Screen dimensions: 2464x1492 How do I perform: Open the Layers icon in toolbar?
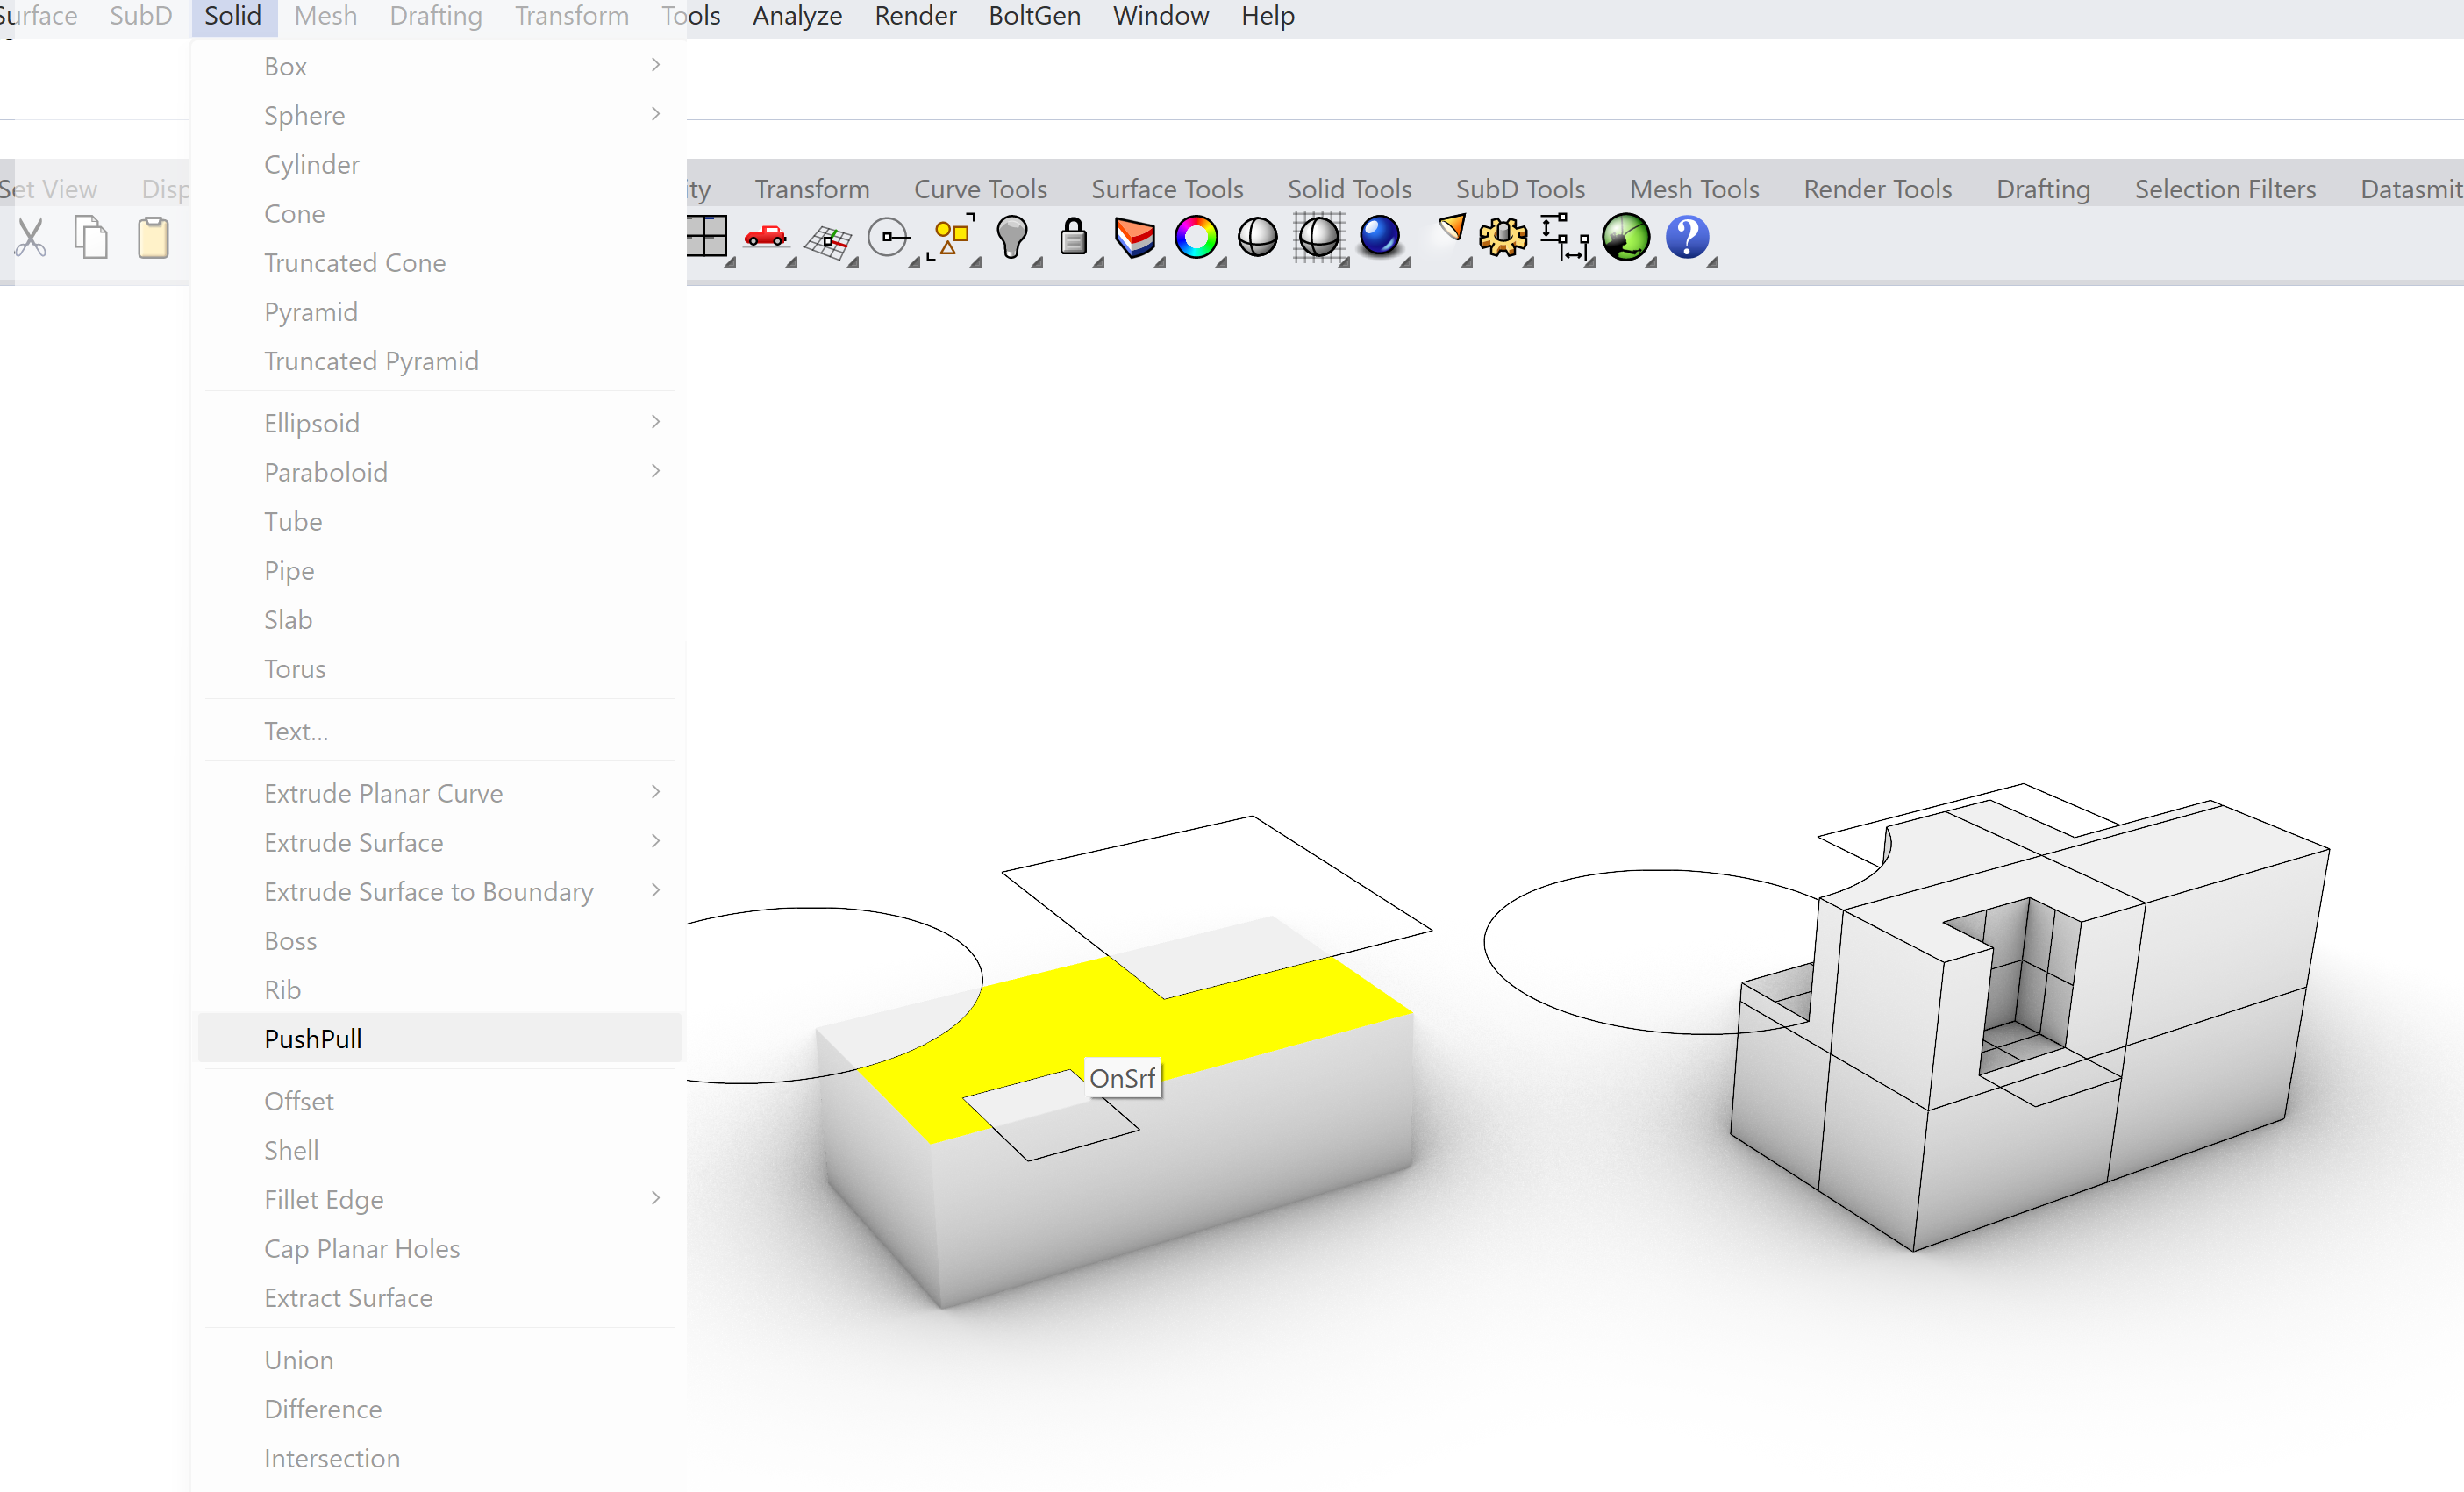click(x=1135, y=238)
